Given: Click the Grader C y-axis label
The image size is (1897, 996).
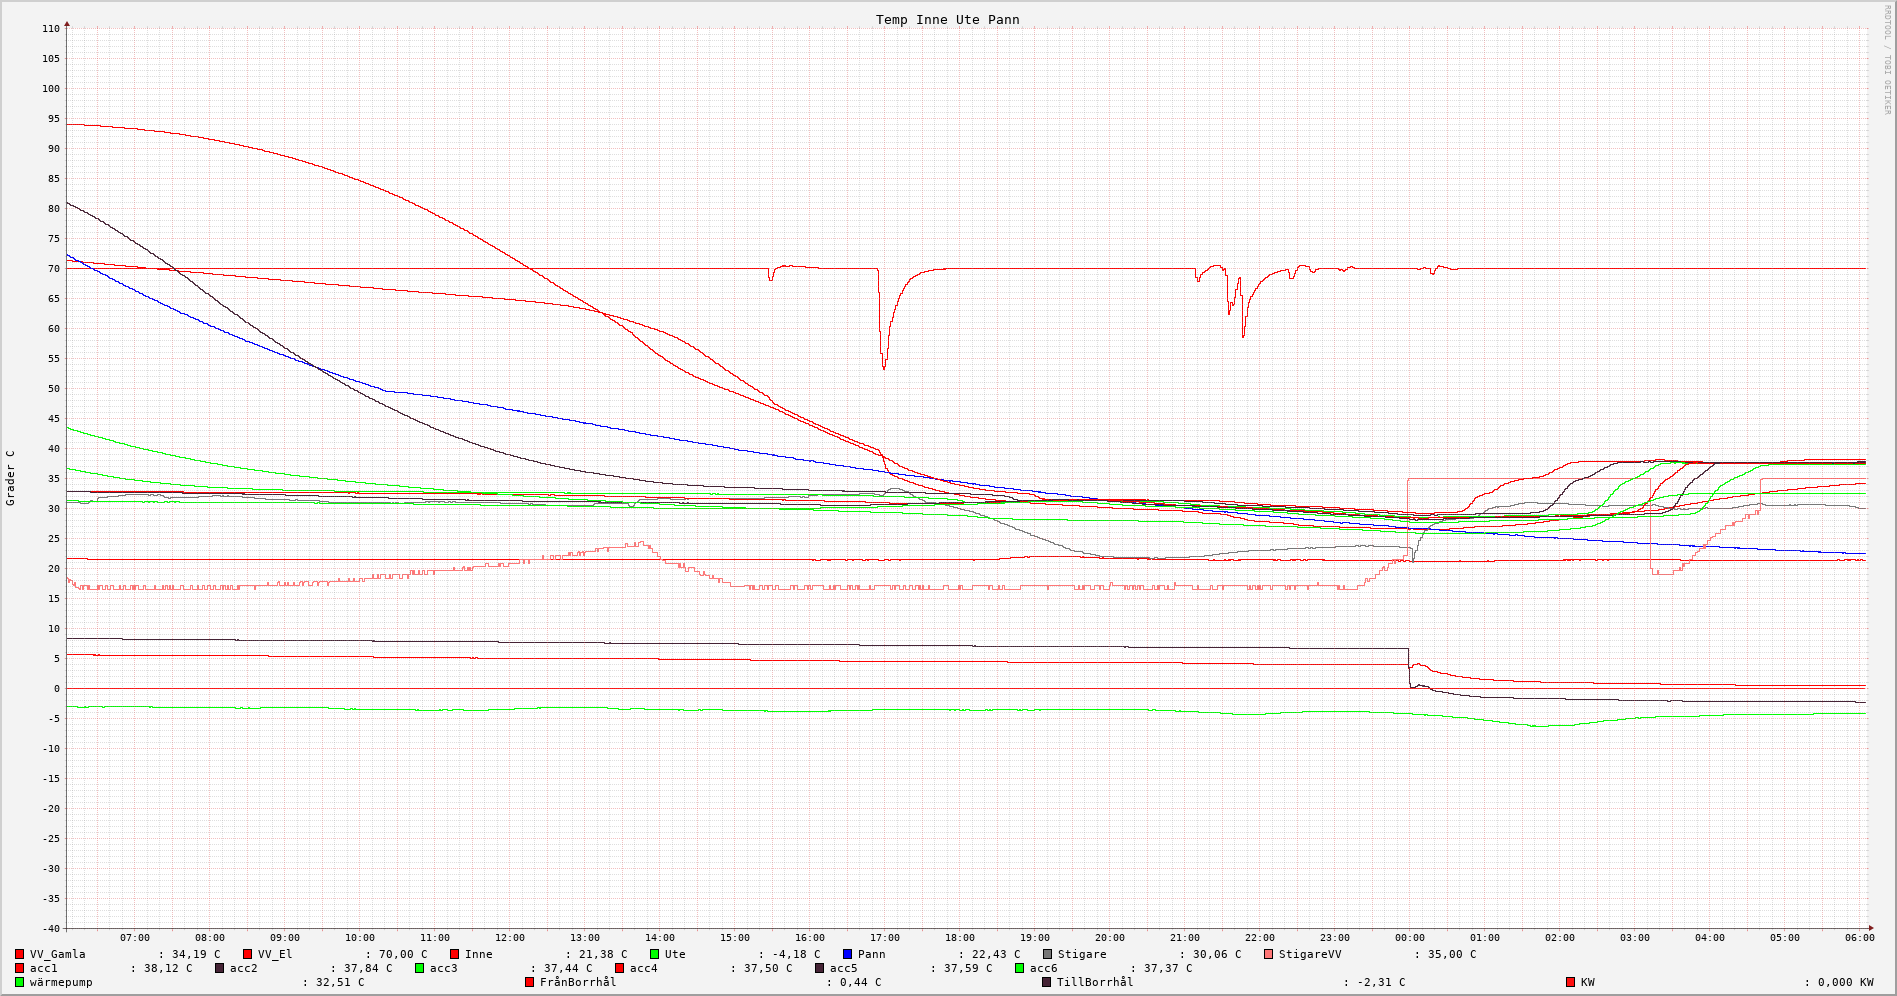Looking at the screenshot, I should 11,478.
